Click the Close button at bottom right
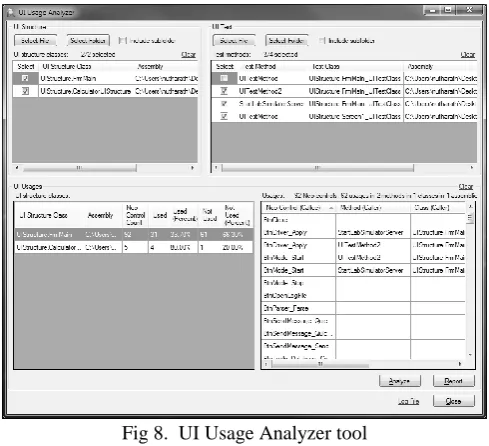489x446 pixels. pos(453,401)
